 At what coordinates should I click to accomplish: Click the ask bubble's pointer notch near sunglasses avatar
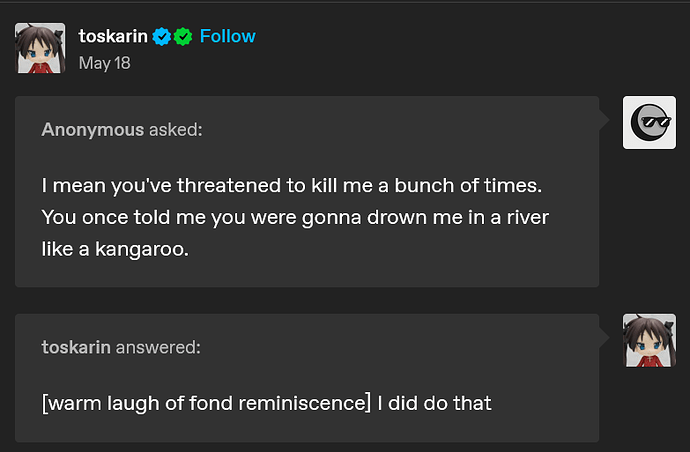pos(604,120)
